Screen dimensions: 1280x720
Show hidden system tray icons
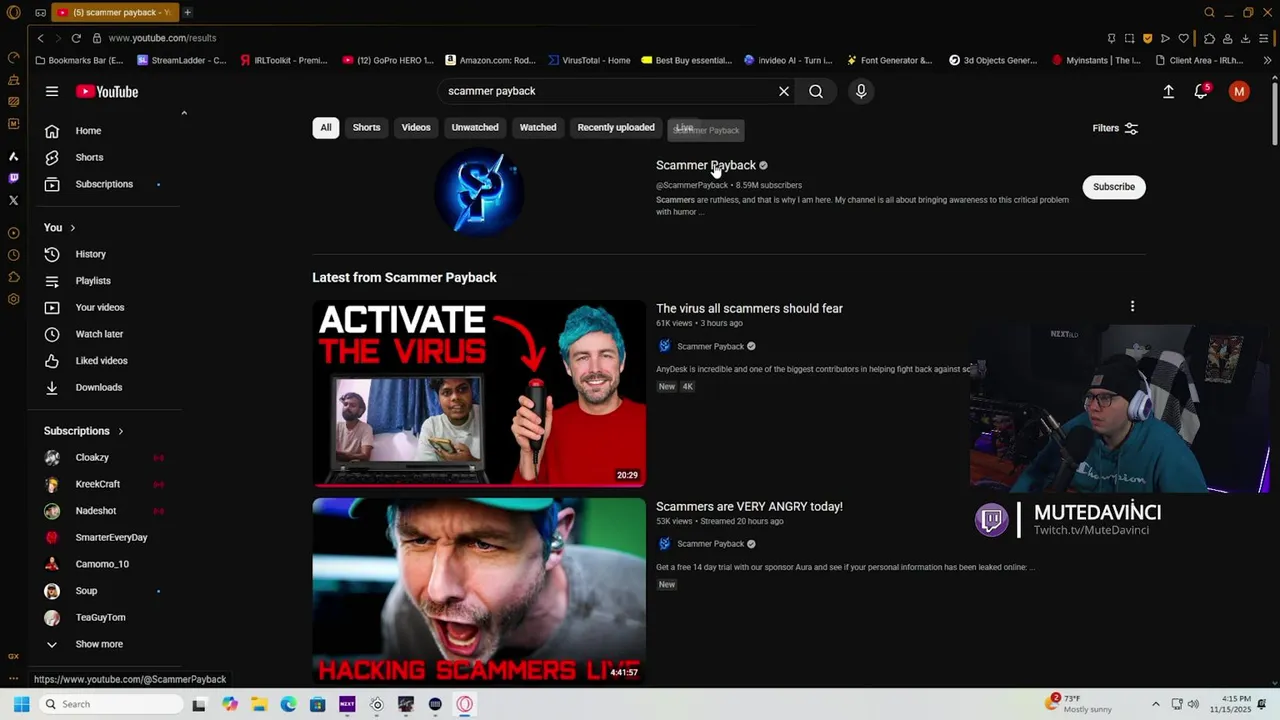click(x=1155, y=704)
